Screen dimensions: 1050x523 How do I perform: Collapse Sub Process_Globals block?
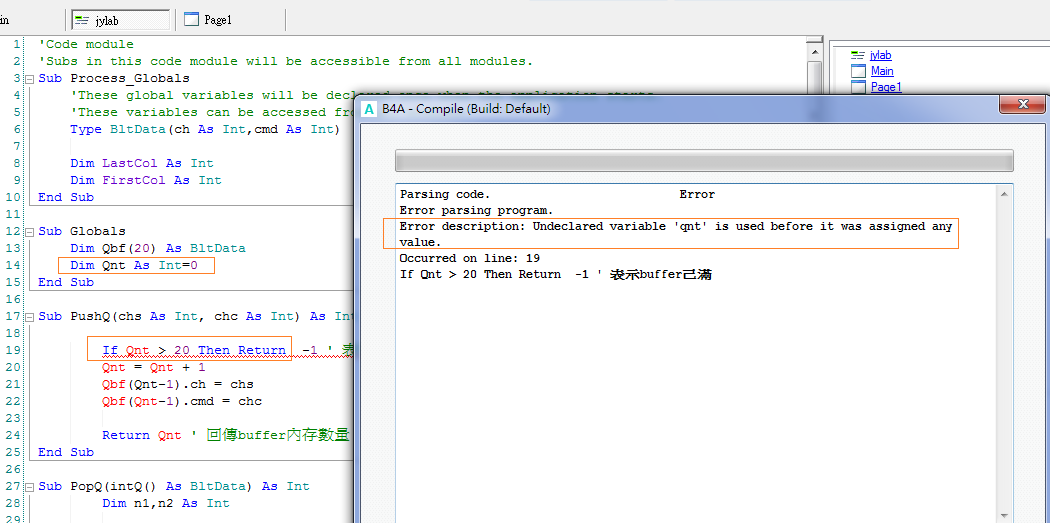click(x=29, y=79)
